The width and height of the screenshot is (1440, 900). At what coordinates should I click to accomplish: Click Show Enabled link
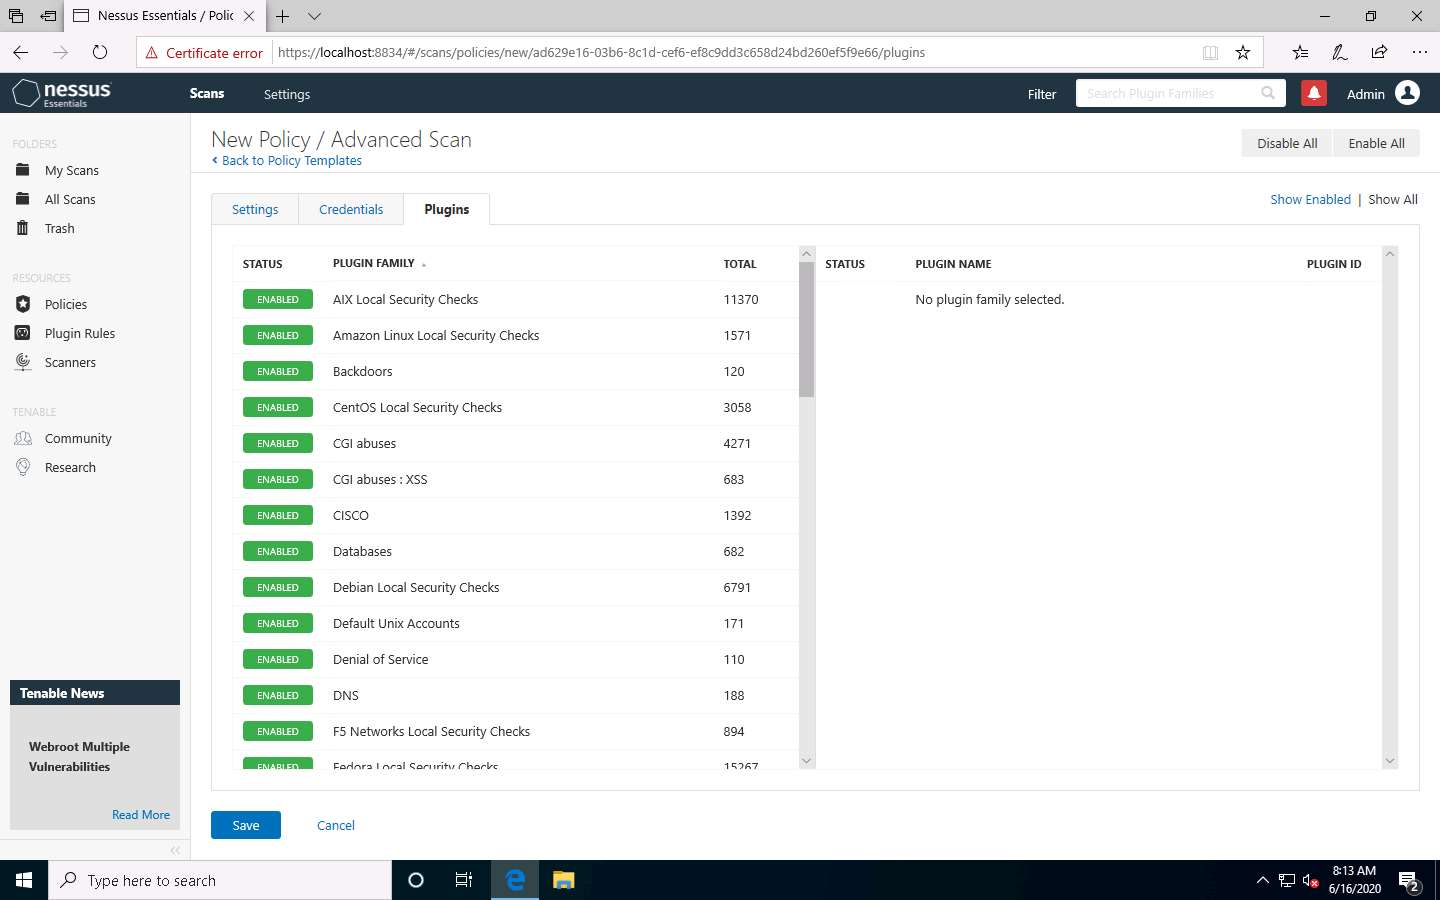(1310, 199)
